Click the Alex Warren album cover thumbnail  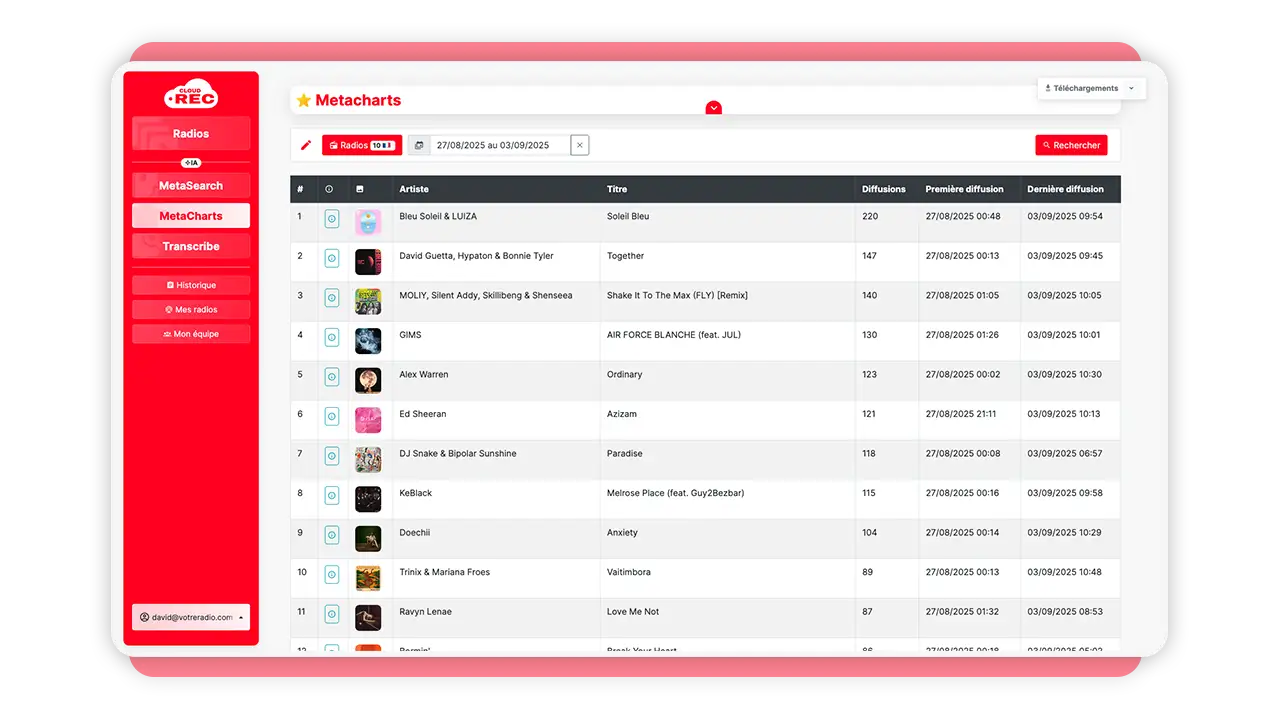point(368,380)
